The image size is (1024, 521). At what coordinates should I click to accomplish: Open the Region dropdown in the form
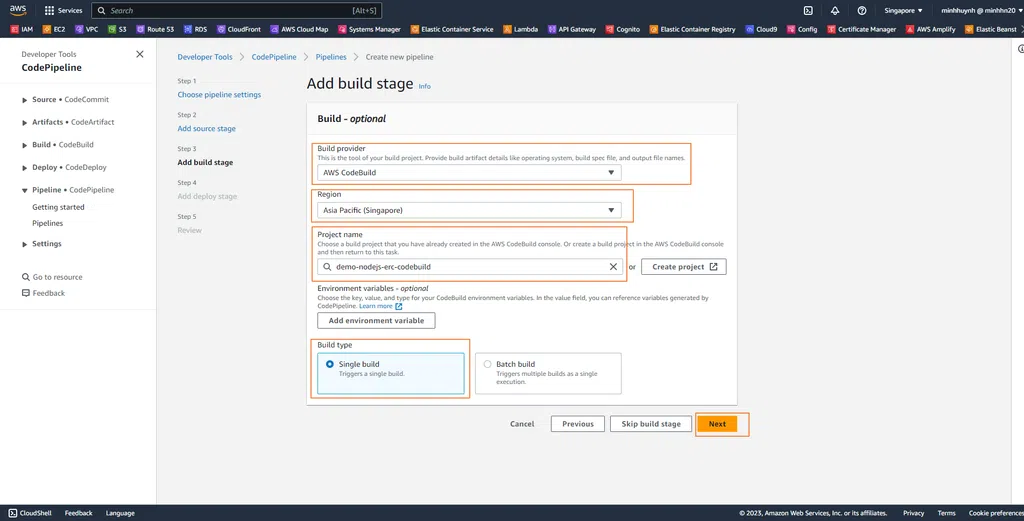click(x=469, y=210)
